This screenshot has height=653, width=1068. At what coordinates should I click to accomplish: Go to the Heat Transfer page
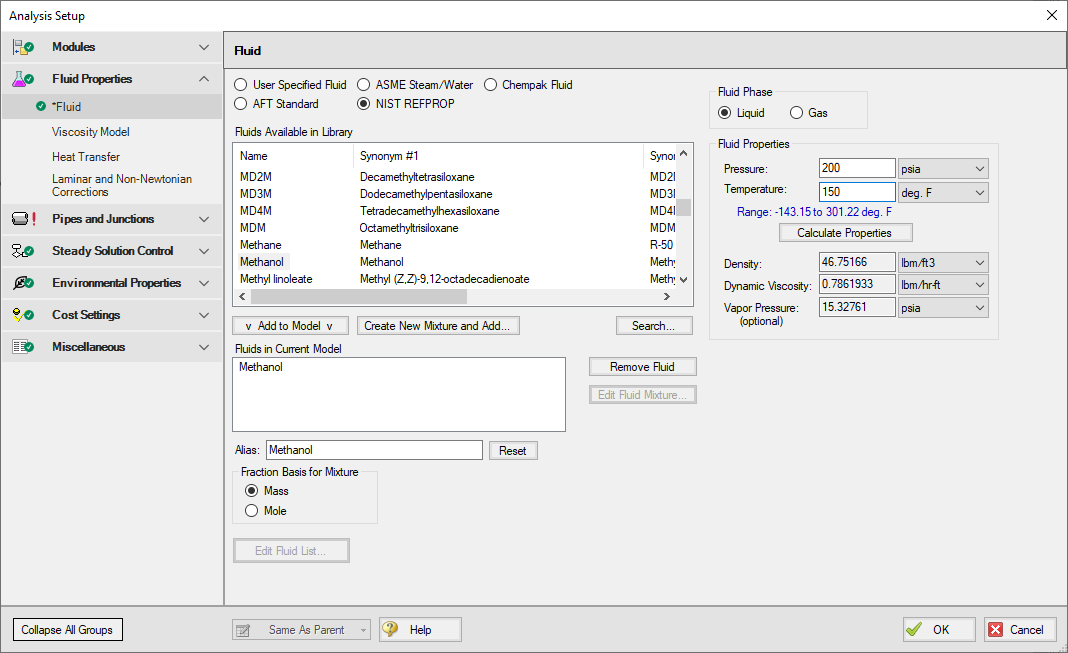point(86,157)
